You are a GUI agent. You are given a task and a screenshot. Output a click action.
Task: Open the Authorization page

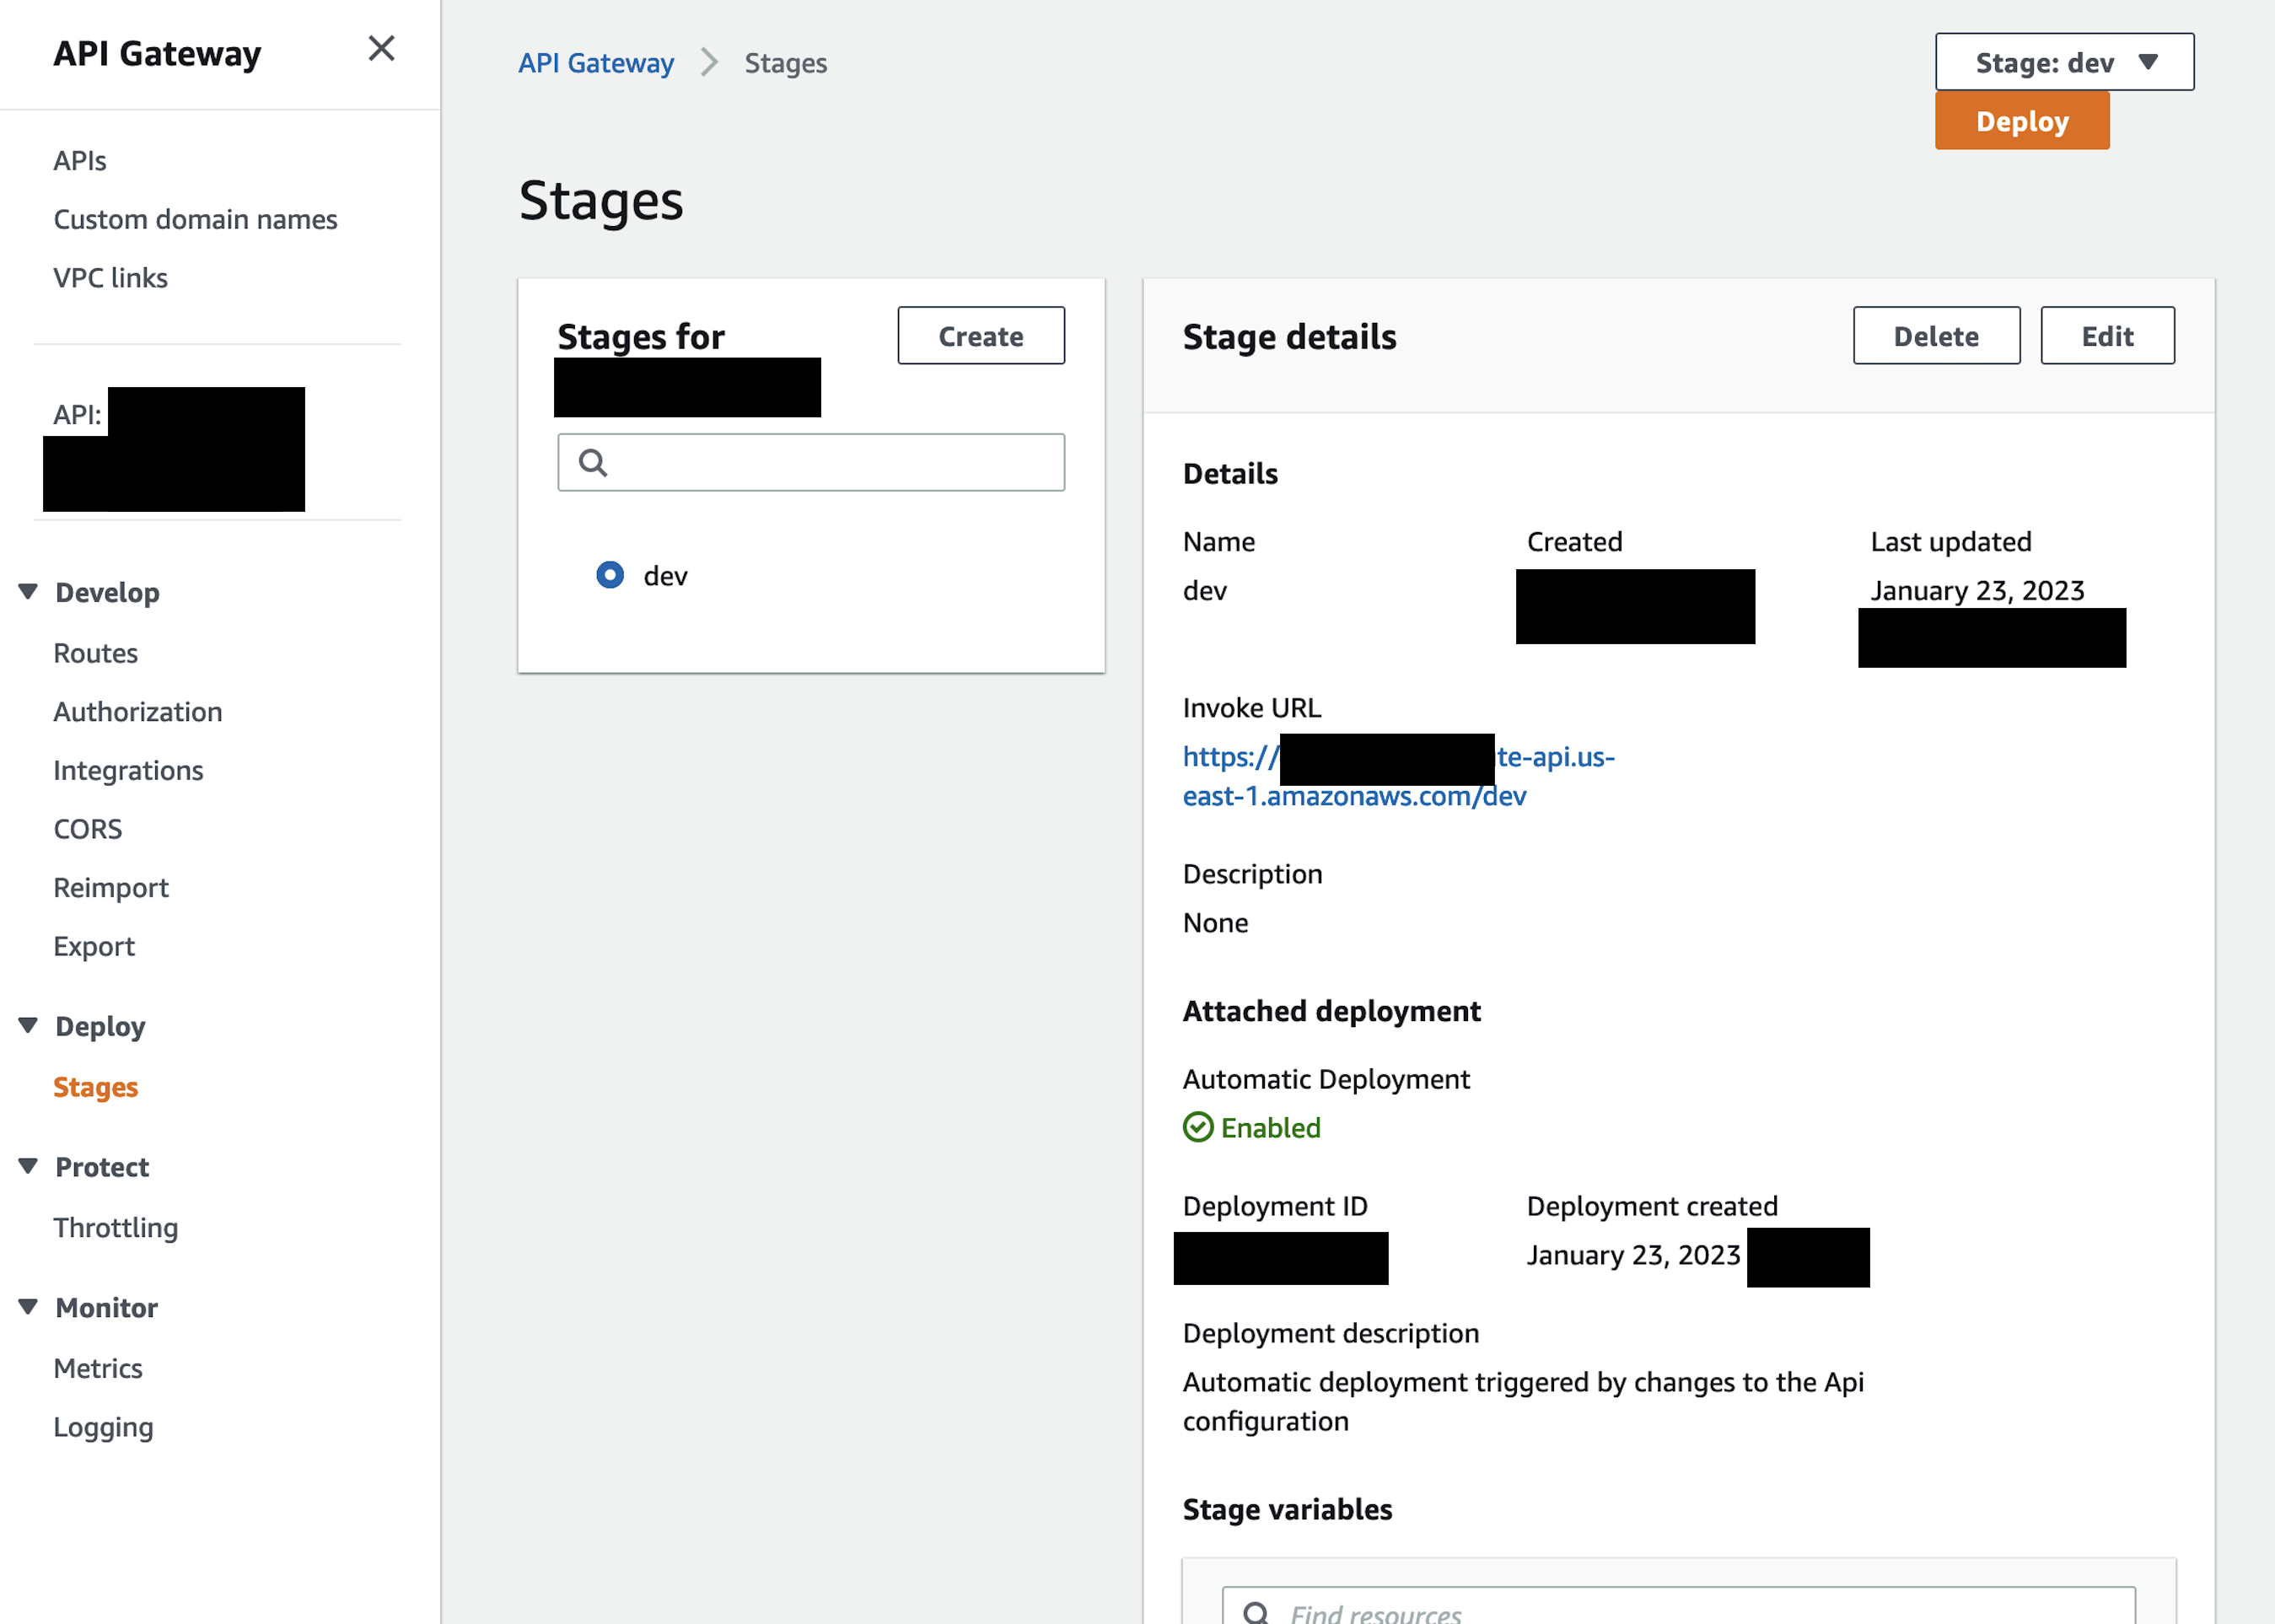138,711
